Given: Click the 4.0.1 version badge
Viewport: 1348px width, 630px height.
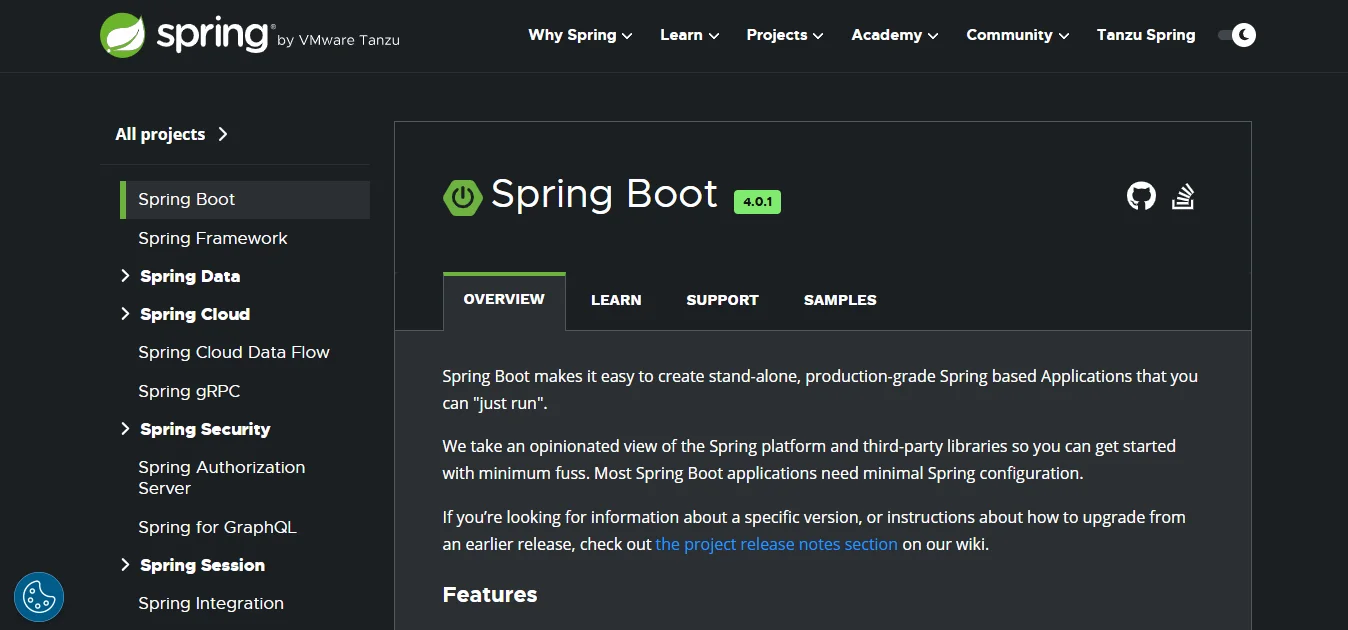Looking at the screenshot, I should [x=757, y=201].
